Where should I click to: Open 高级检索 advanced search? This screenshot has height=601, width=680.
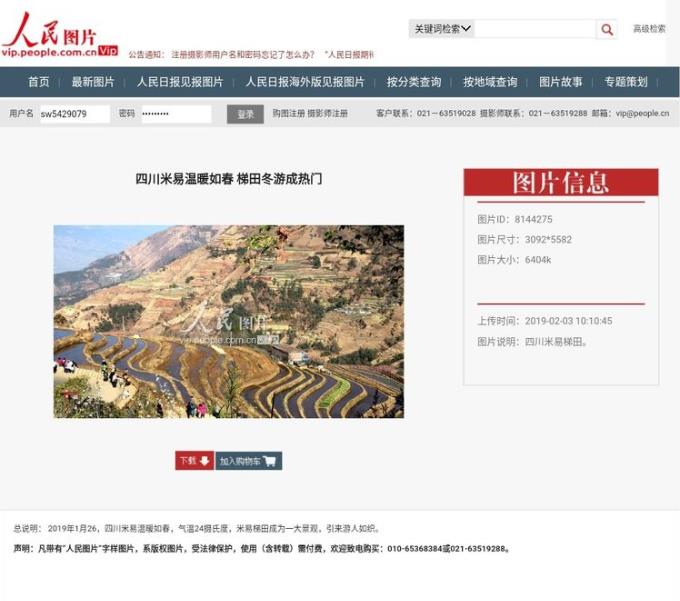click(649, 29)
